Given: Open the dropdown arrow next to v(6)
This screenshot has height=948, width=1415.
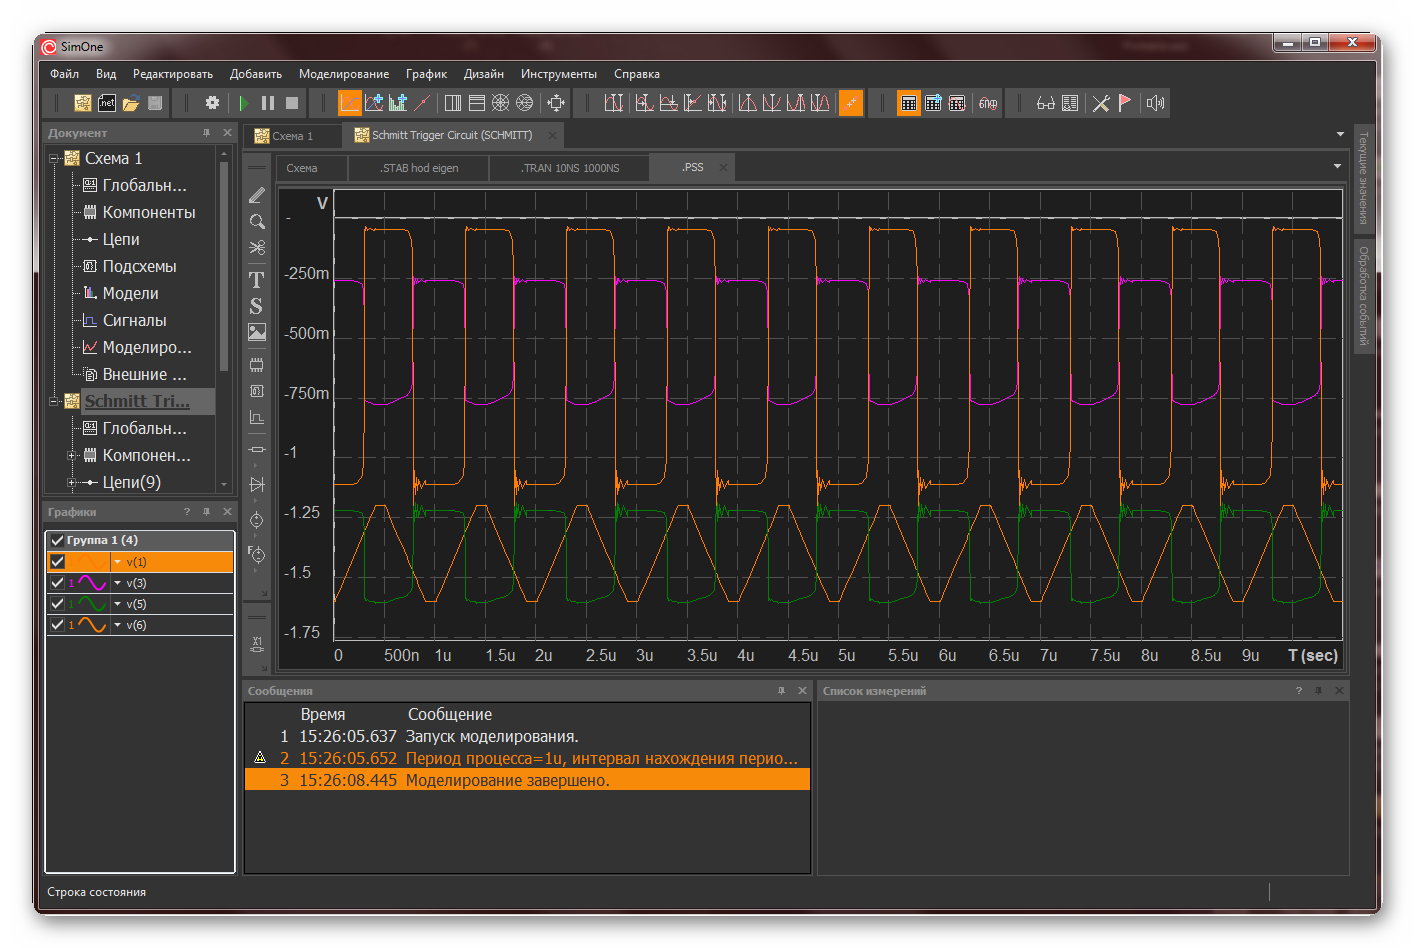Looking at the screenshot, I should click(117, 625).
